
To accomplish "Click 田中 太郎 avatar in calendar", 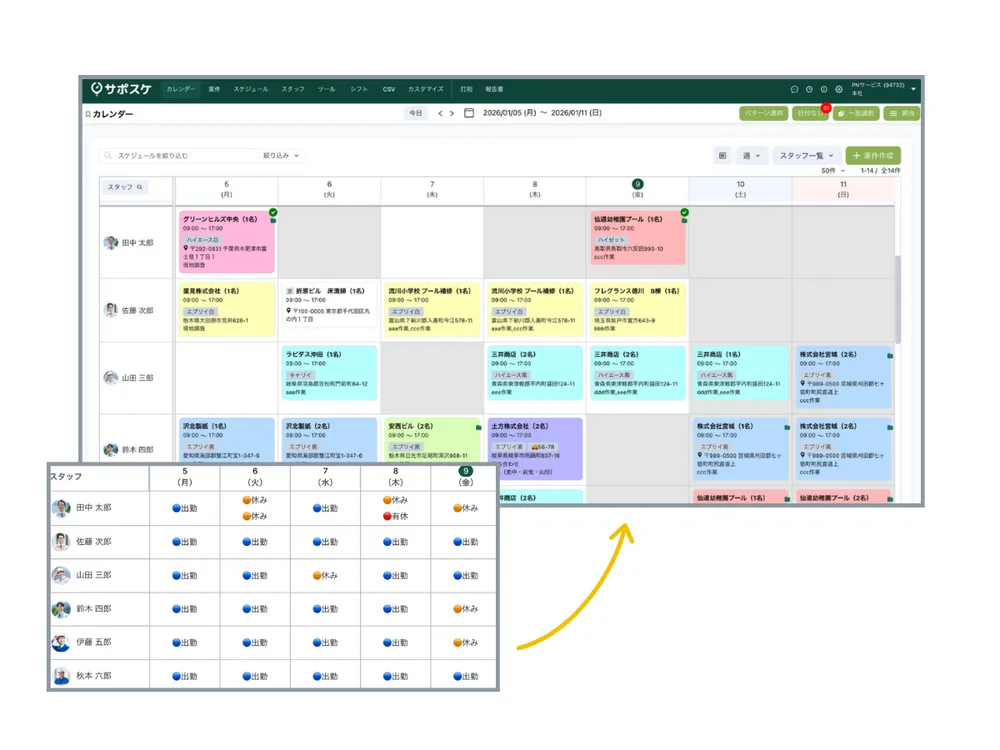I will 111,243.
